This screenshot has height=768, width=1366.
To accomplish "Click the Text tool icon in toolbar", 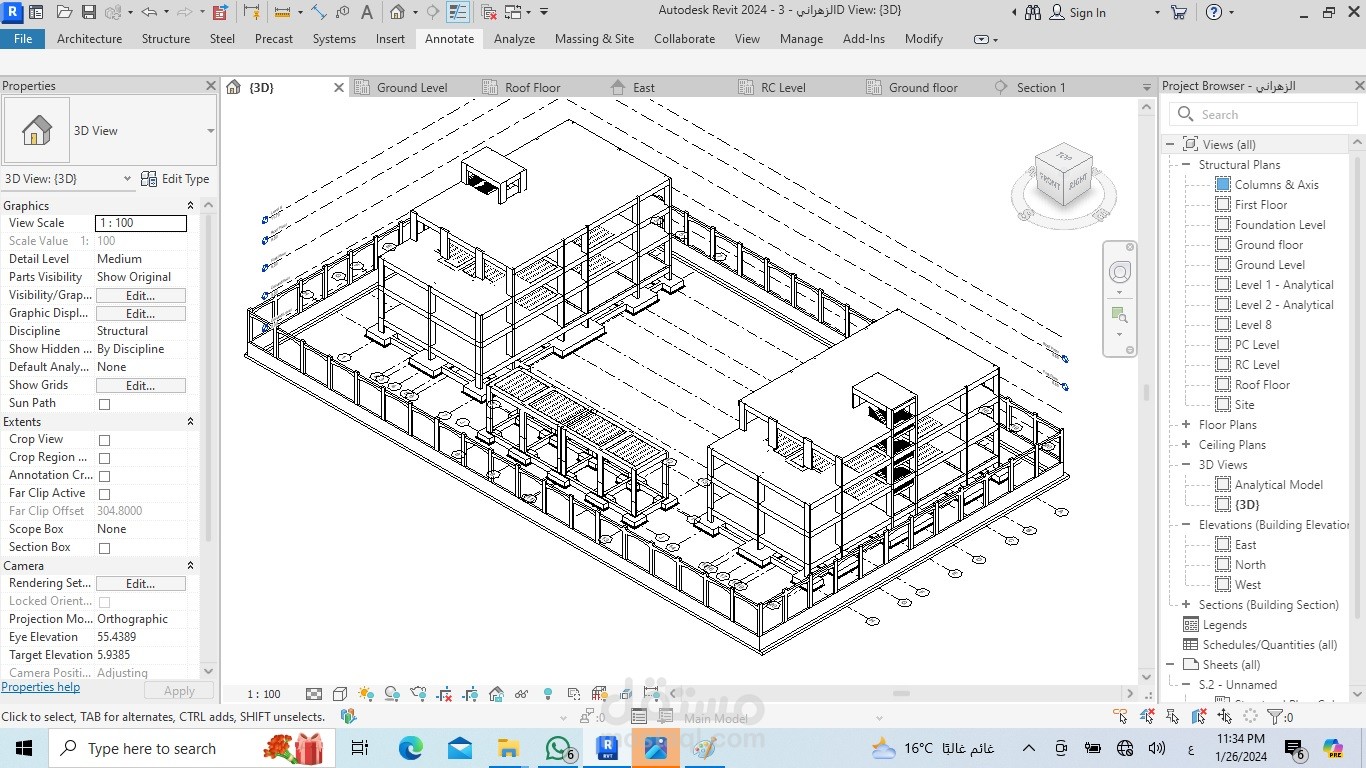I will coord(367,12).
